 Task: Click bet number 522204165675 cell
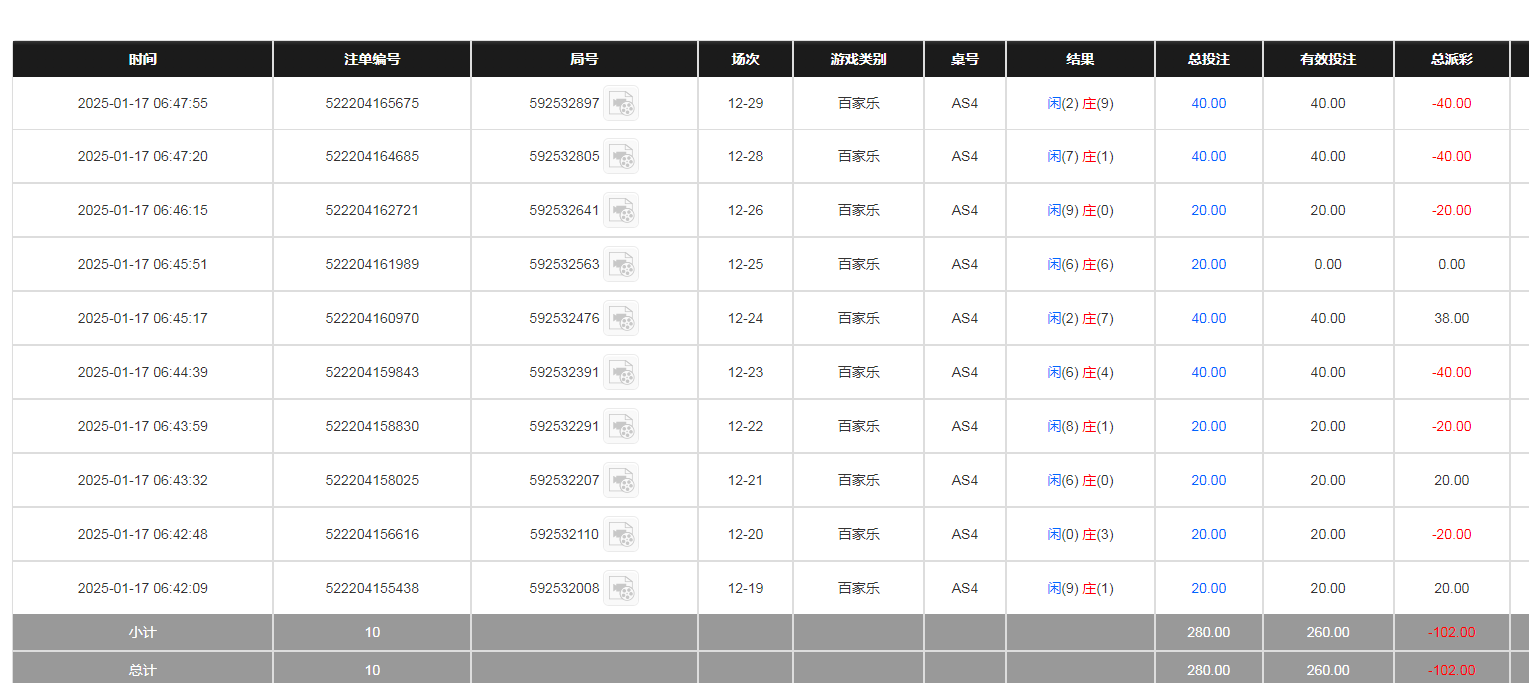click(372, 103)
